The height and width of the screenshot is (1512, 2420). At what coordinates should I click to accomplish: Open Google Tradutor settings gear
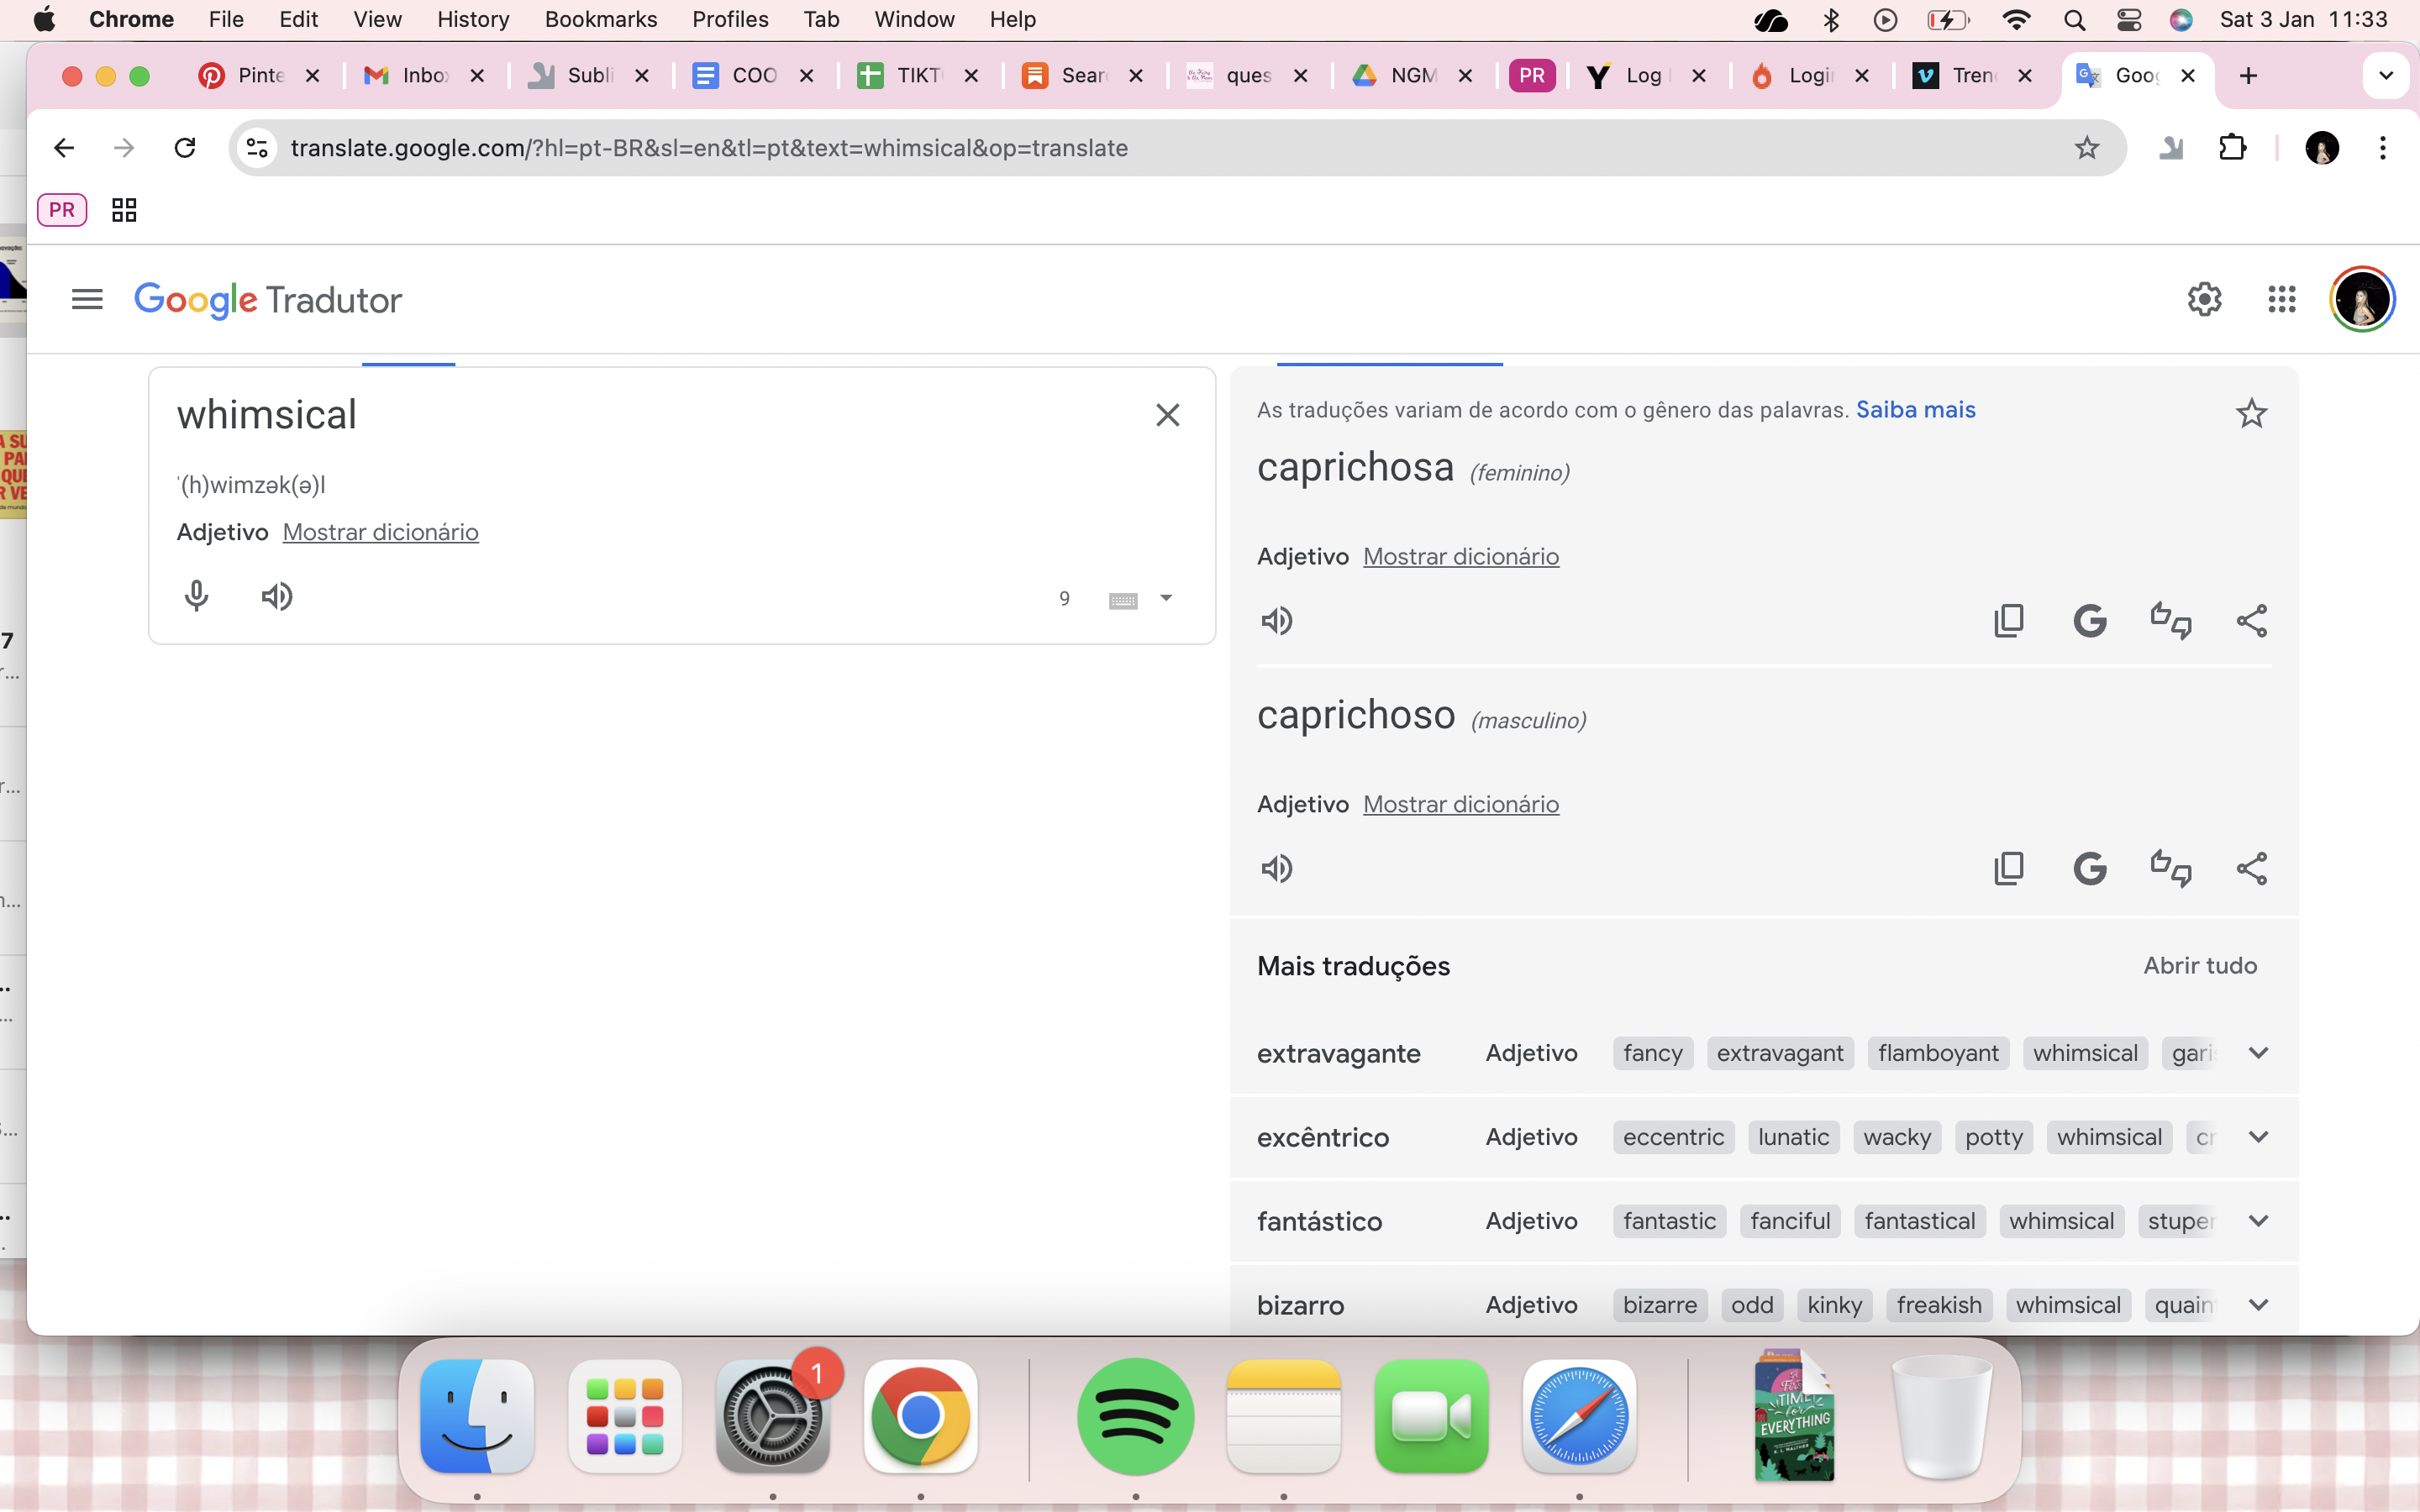pyautogui.click(x=2204, y=299)
